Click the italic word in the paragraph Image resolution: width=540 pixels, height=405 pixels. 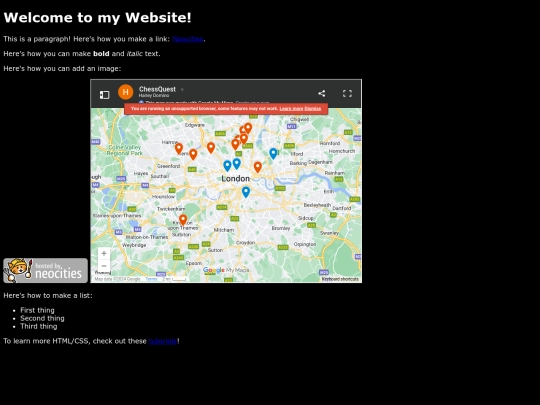[x=135, y=54]
